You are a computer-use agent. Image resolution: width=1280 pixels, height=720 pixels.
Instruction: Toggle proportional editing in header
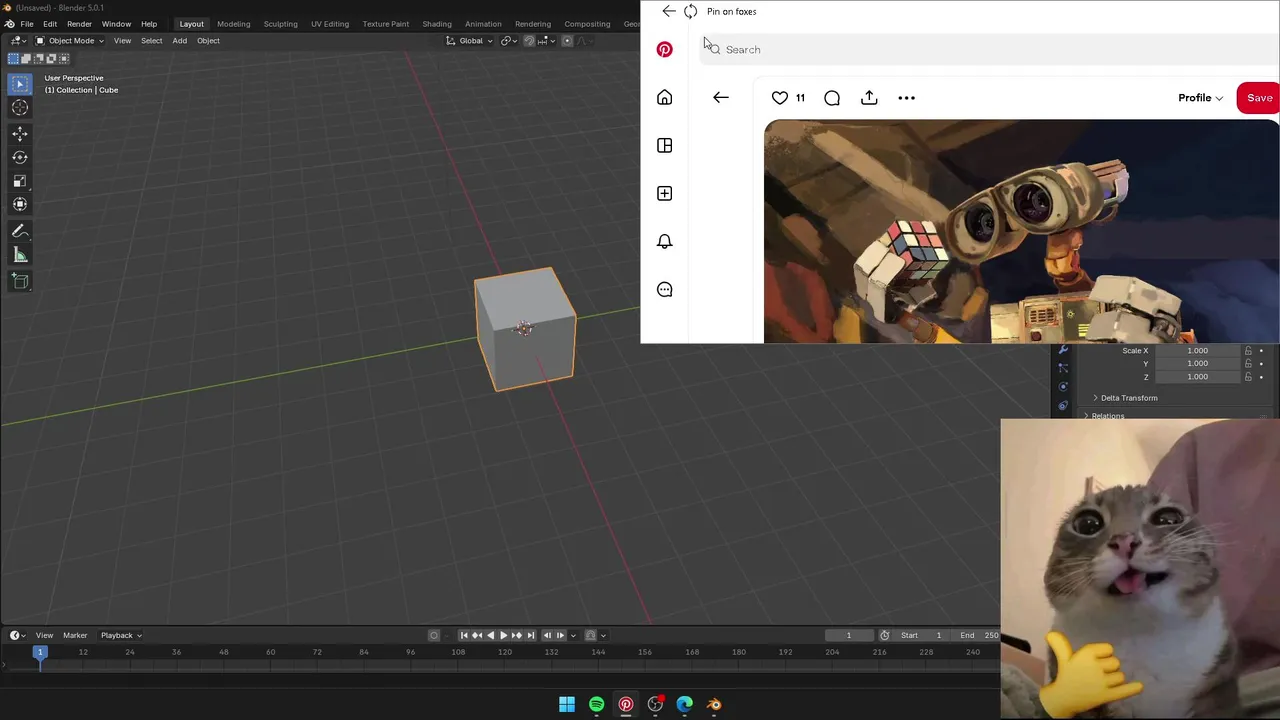click(567, 41)
